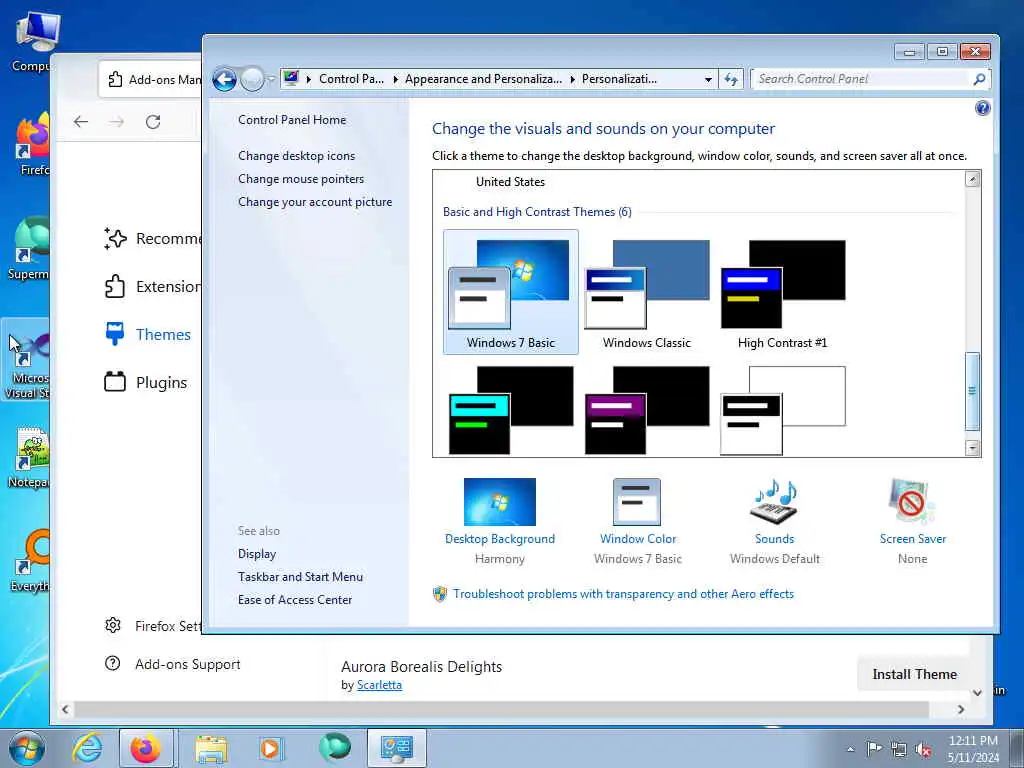Click Firefox forward arrow
Image resolution: width=1024 pixels, height=768 pixels.
[x=117, y=121]
